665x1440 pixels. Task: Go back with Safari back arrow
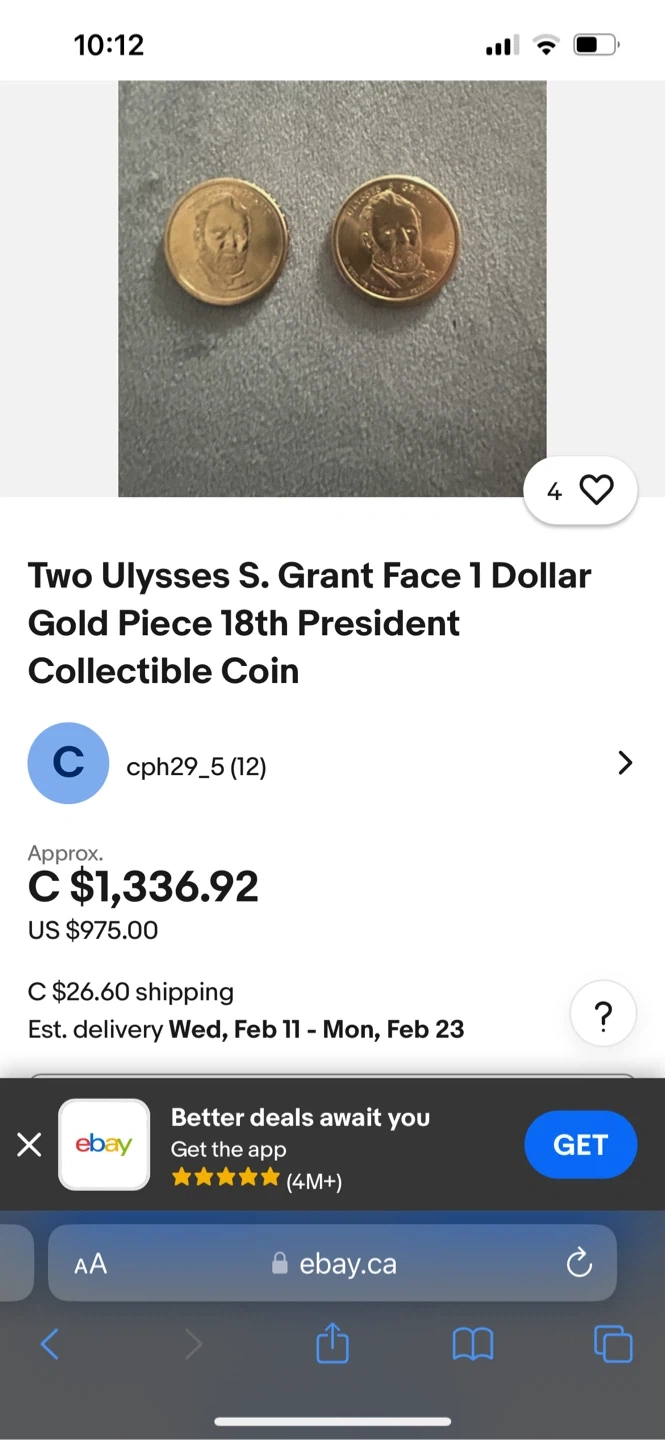(x=49, y=1344)
